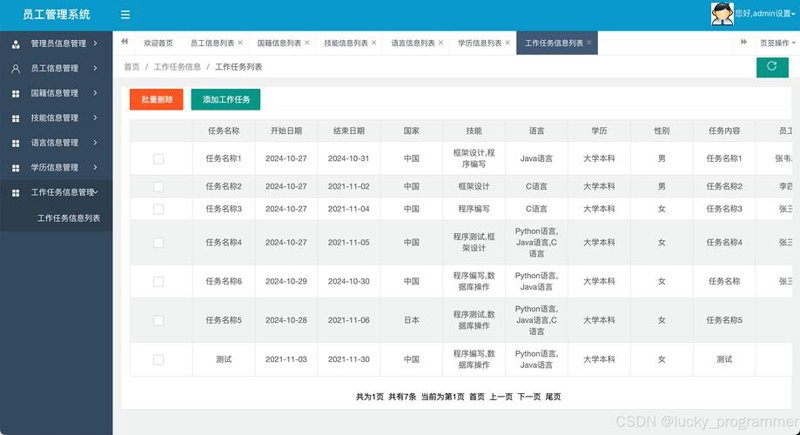800x435 pixels.
Task: Check the checkbox for 任务名称1 row
Action: [x=159, y=159]
